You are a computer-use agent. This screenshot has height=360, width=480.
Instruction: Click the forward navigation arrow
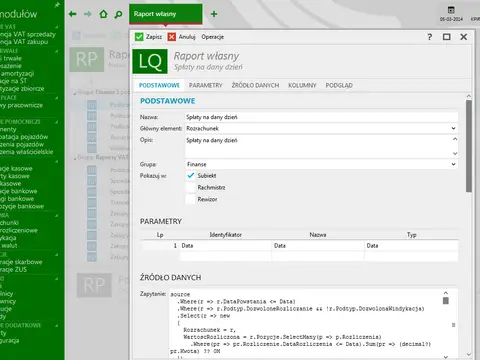88,14
